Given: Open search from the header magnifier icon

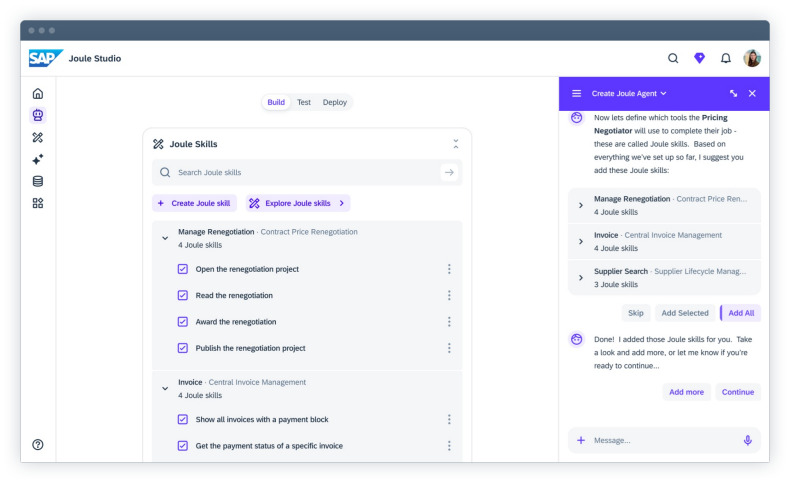Looking at the screenshot, I should (x=673, y=58).
